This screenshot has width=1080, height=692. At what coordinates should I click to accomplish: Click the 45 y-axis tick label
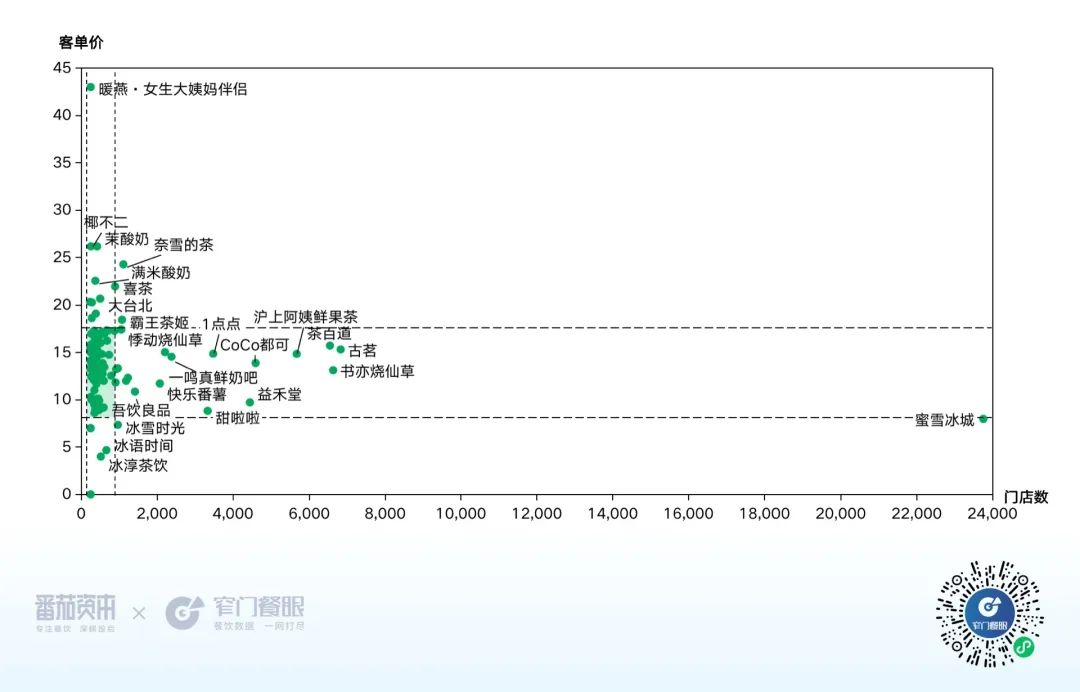click(62, 67)
